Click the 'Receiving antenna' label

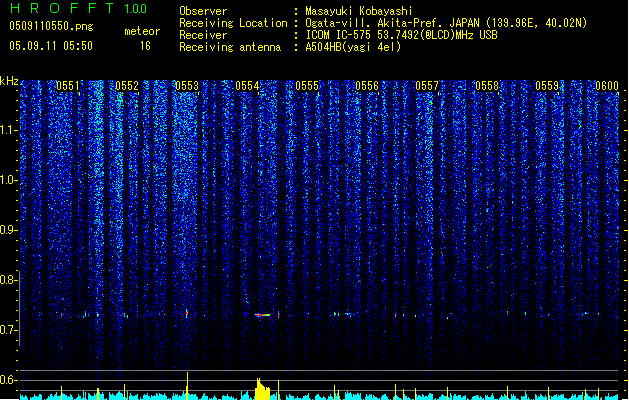230,47
